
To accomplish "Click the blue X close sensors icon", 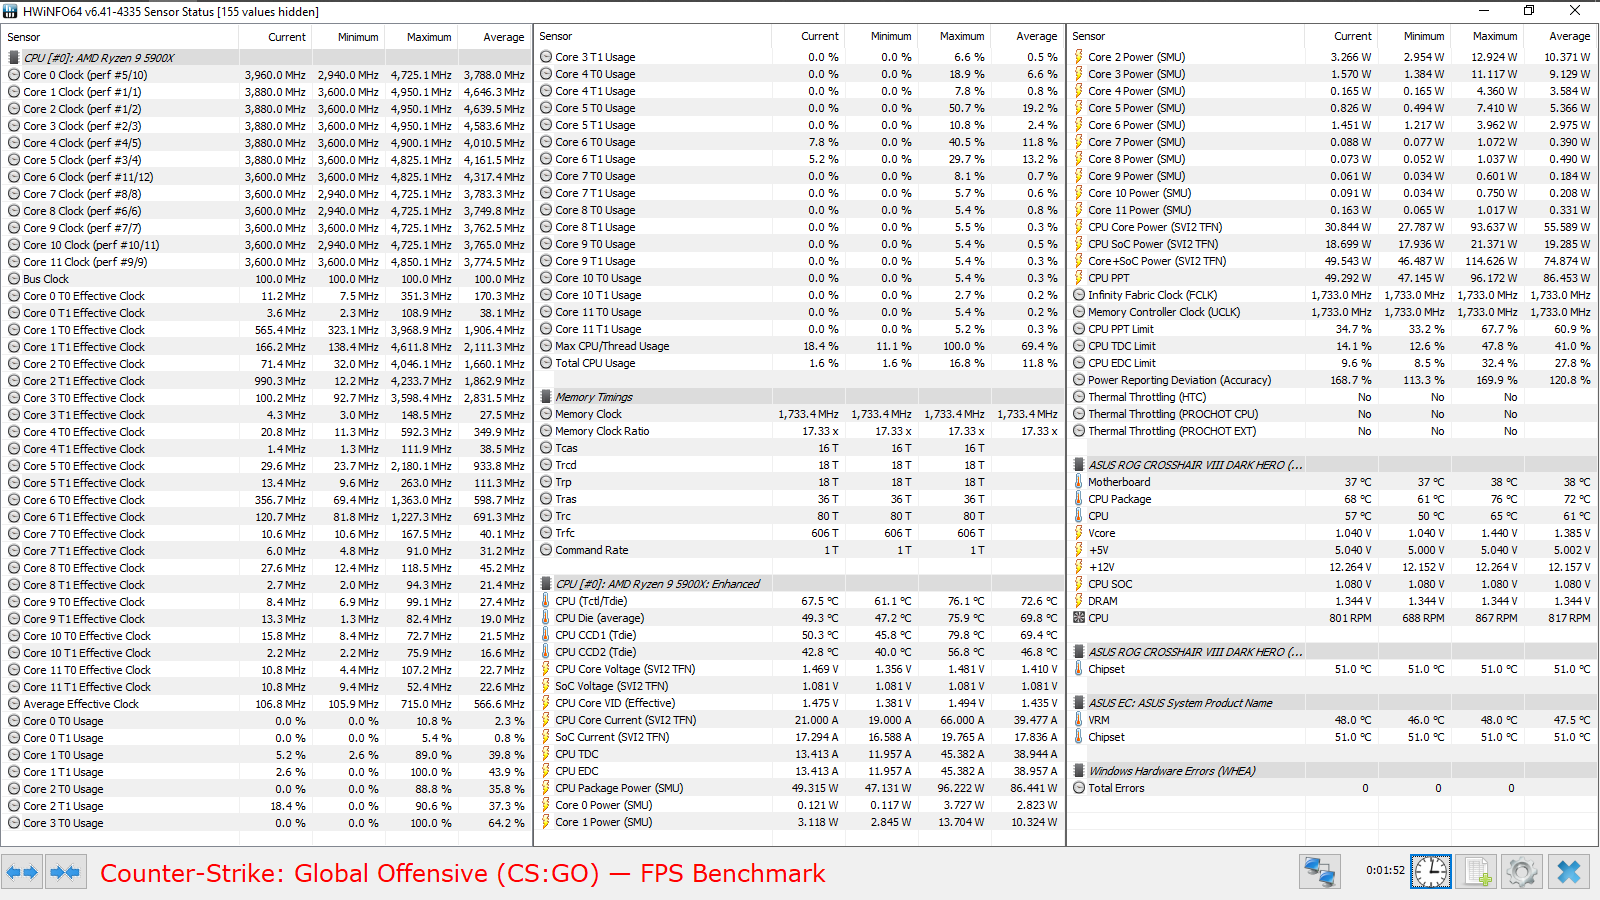I will pos(1569,872).
